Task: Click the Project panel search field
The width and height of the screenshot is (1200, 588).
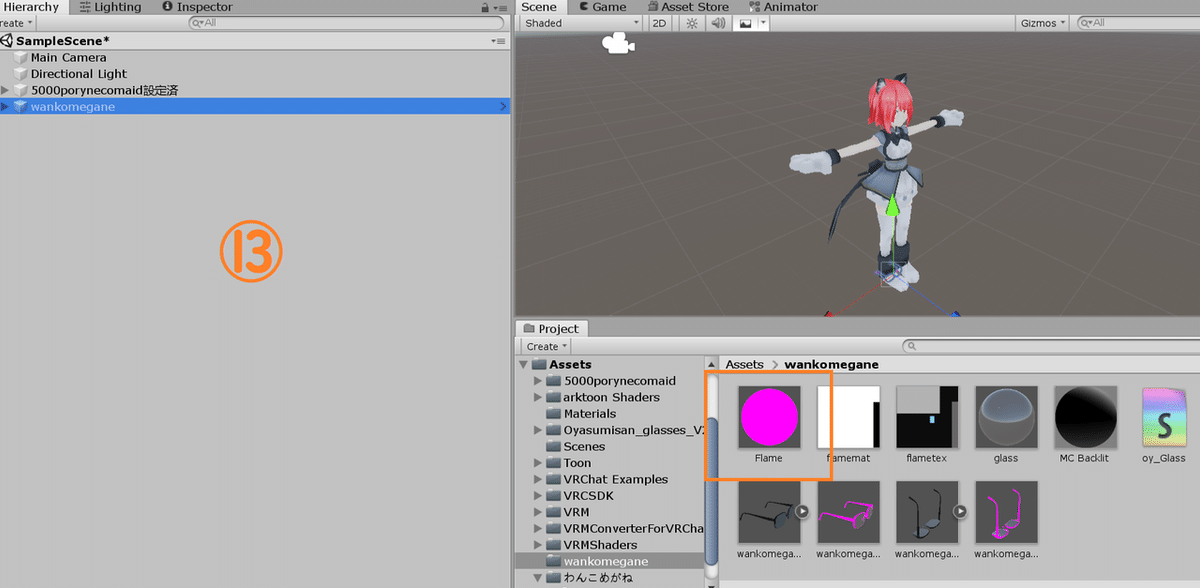Action: (x=1050, y=346)
